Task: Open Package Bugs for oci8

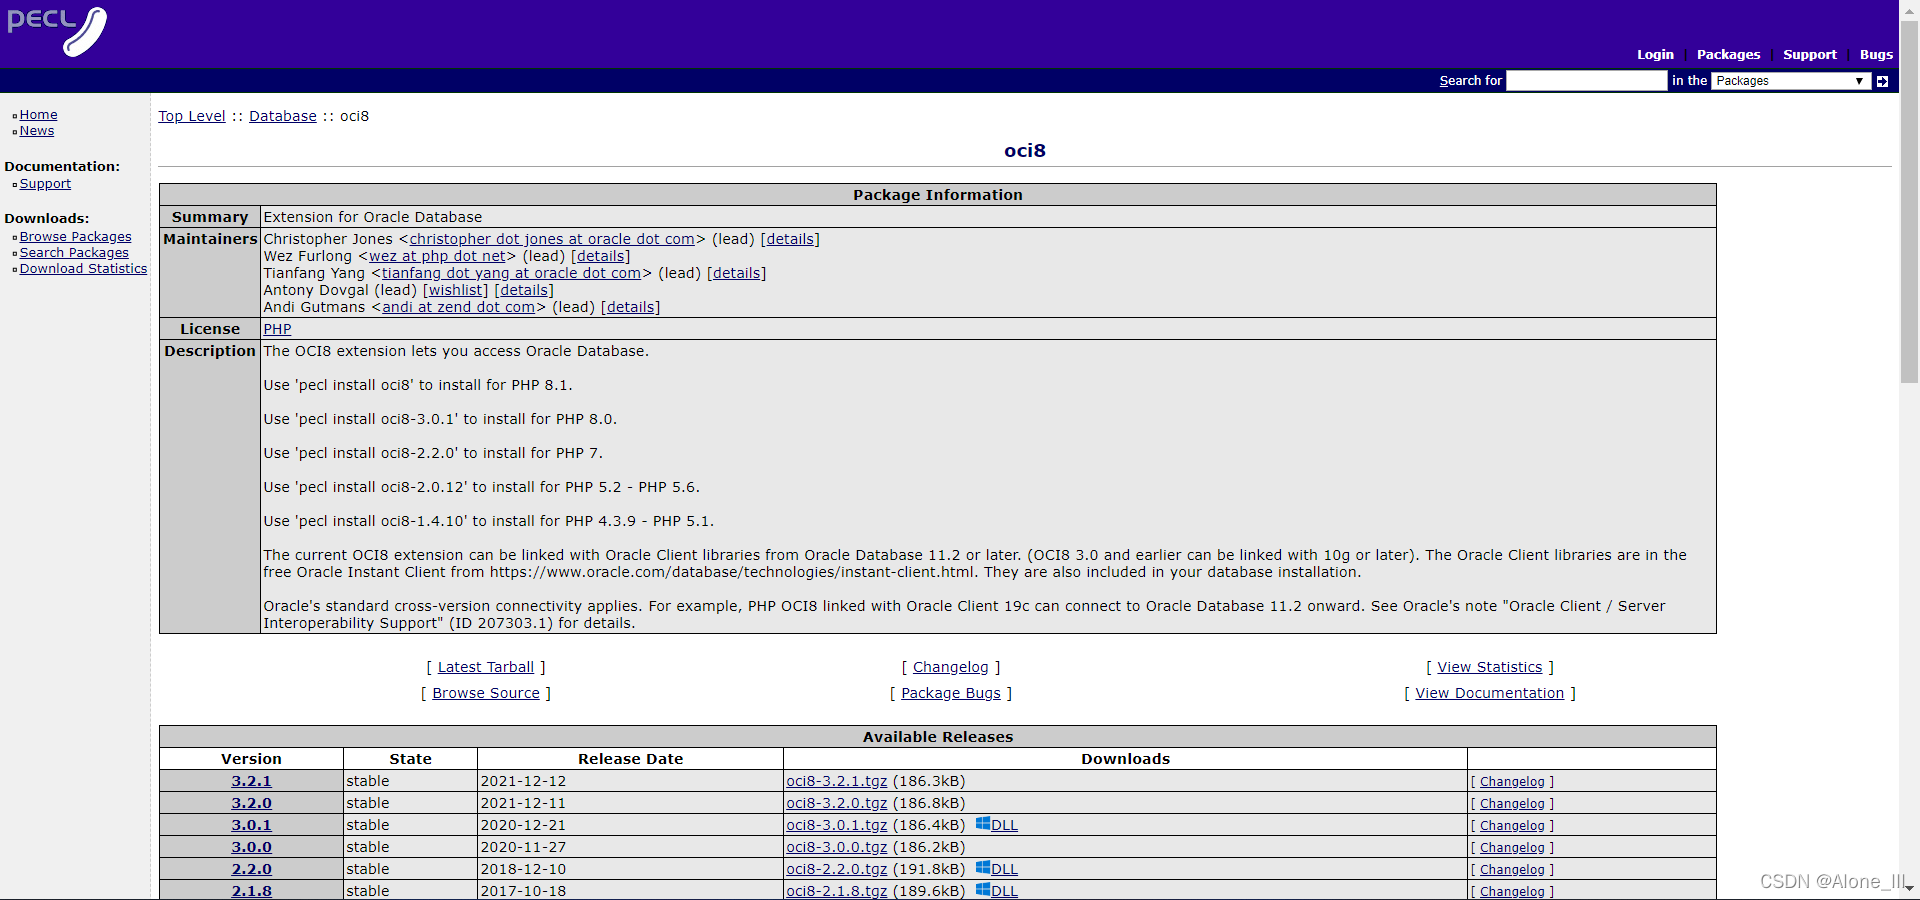Action: [950, 693]
